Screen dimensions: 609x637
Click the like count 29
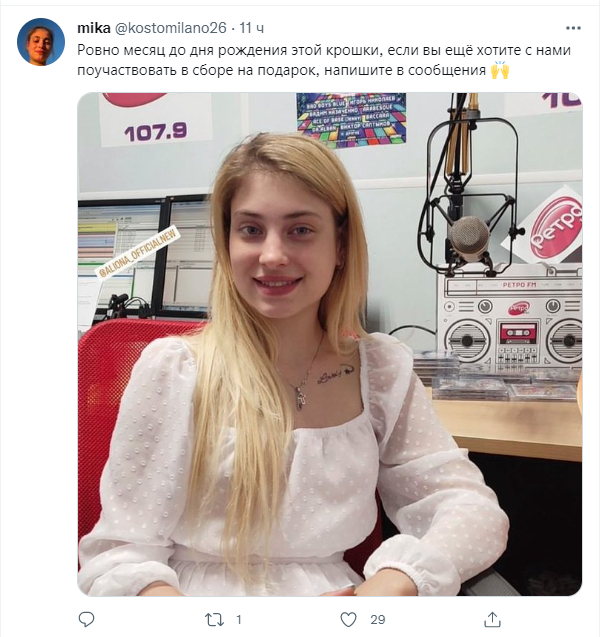pos(377,620)
